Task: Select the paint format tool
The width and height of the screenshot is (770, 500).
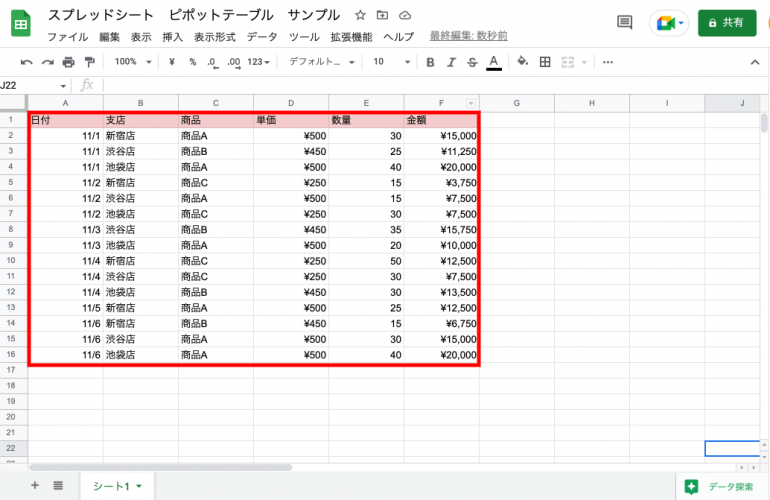Action: pyautogui.click(x=90, y=62)
